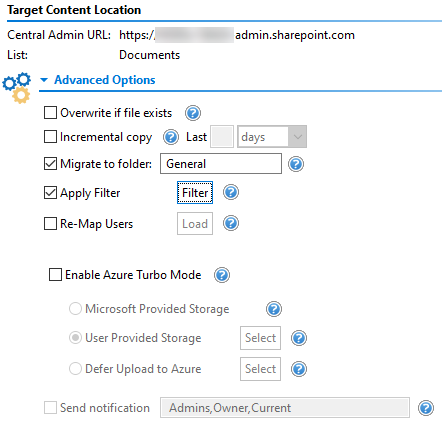Uncheck the Migrate to folder option
The height and width of the screenshot is (426, 442).
tap(50, 164)
